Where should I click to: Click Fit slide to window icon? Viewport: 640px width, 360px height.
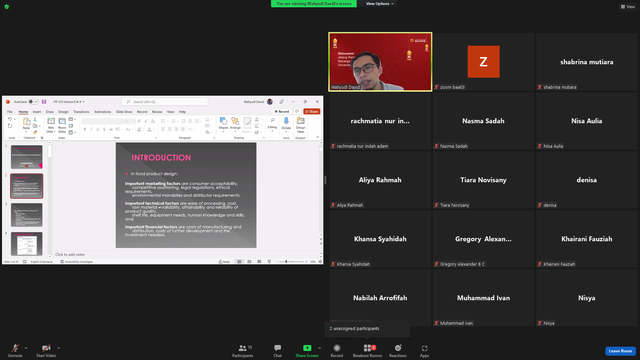[320, 262]
